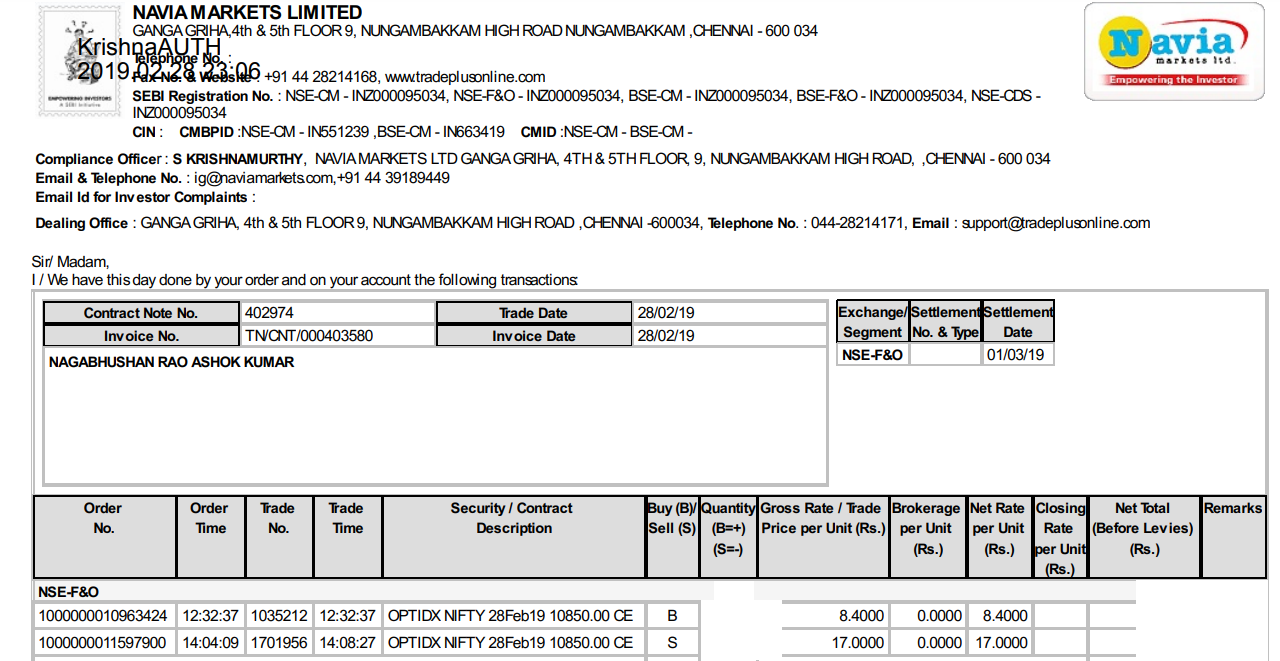Click gross rate 17.0000
The image size is (1280, 661).
(x=857, y=642)
